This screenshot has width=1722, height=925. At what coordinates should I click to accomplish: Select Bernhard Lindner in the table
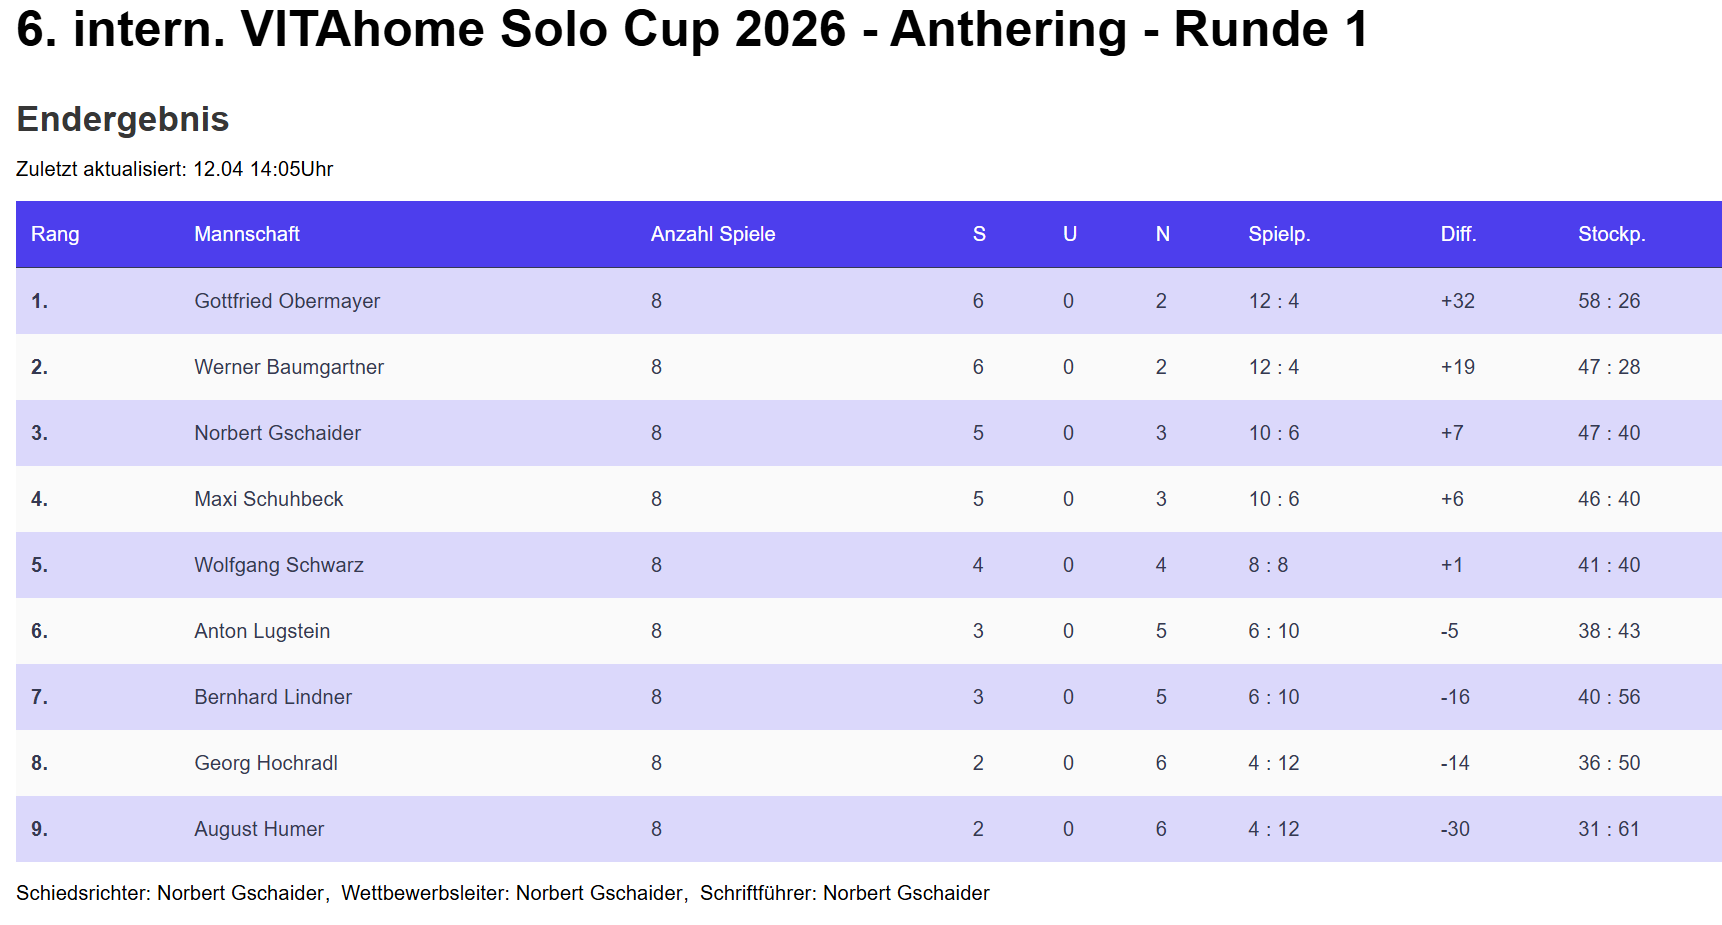click(x=273, y=697)
